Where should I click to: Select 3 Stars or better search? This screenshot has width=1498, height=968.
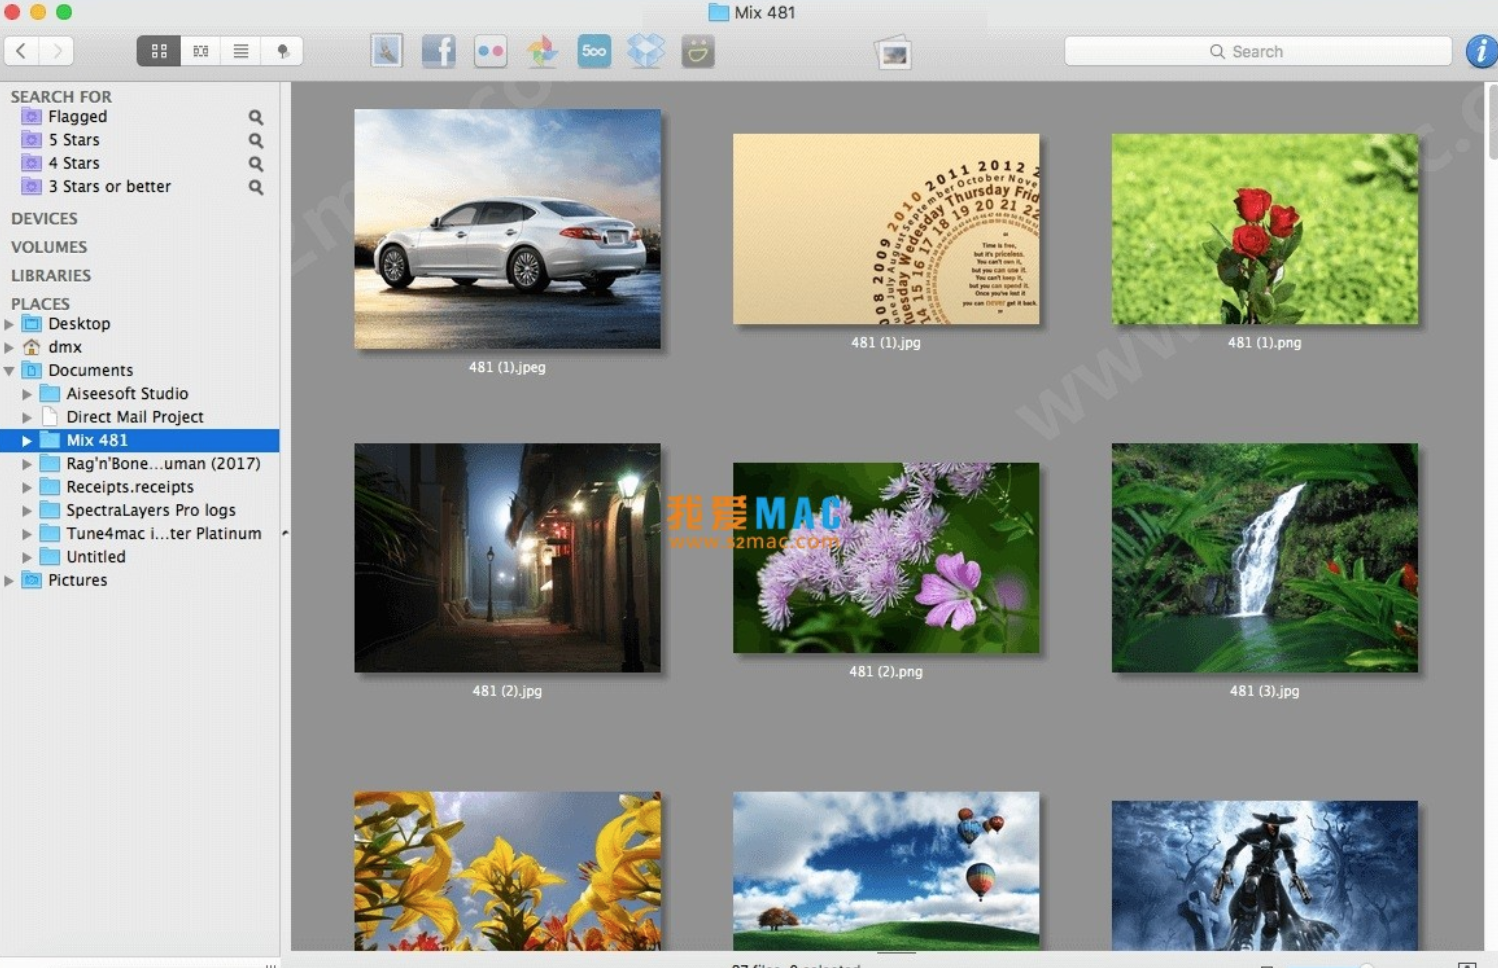point(109,186)
